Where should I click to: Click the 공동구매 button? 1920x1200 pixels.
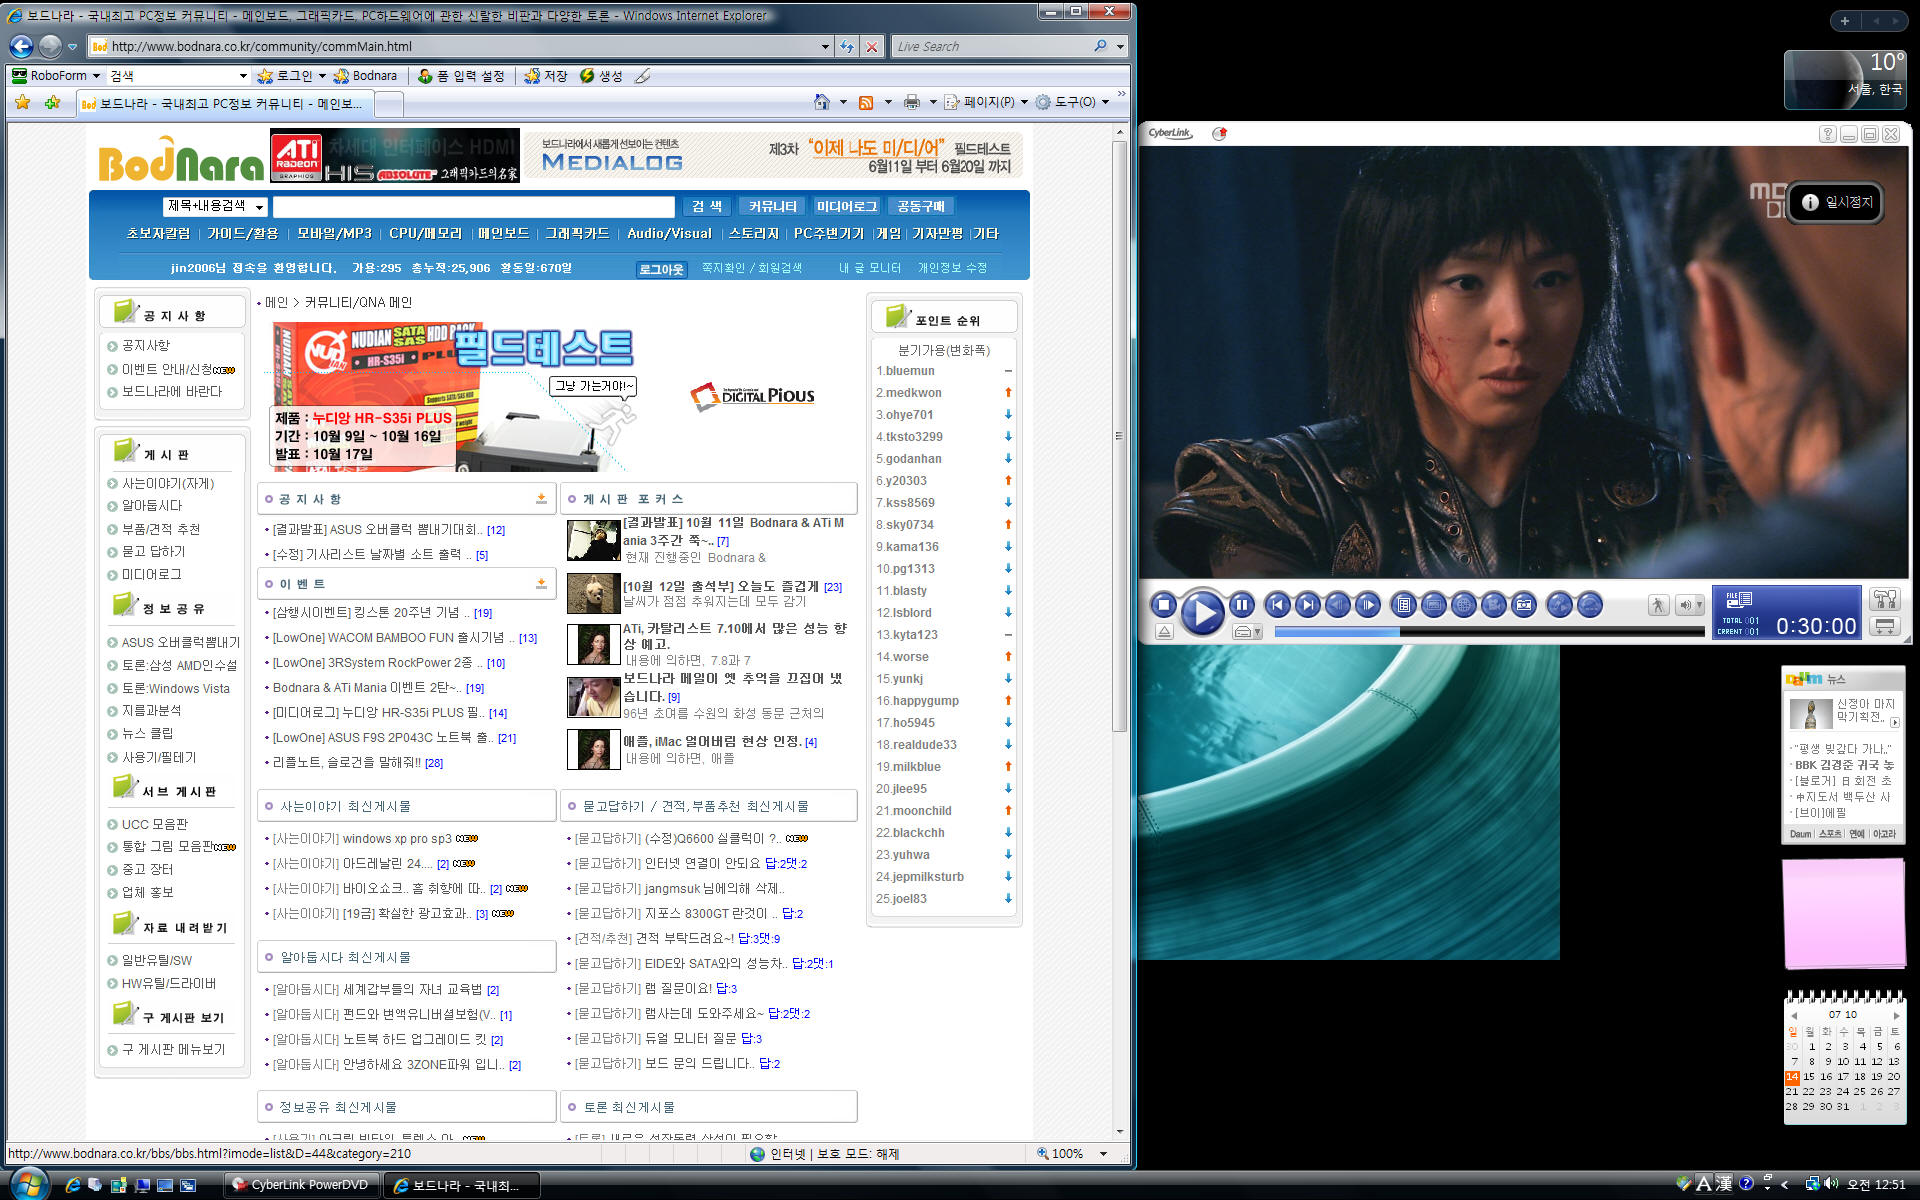click(920, 206)
